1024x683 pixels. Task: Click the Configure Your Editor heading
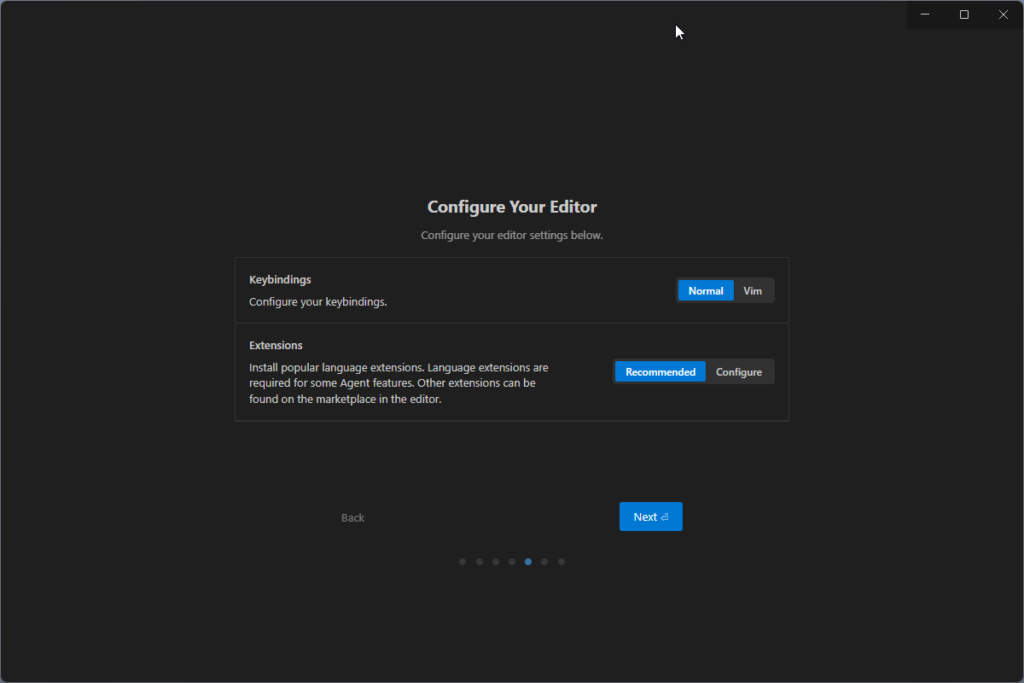coord(512,207)
